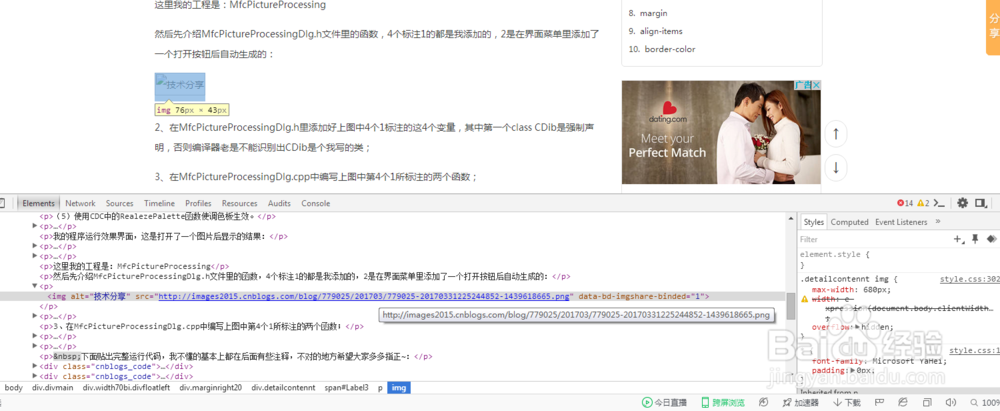
Task: Open the Elements tab
Action: point(38,203)
